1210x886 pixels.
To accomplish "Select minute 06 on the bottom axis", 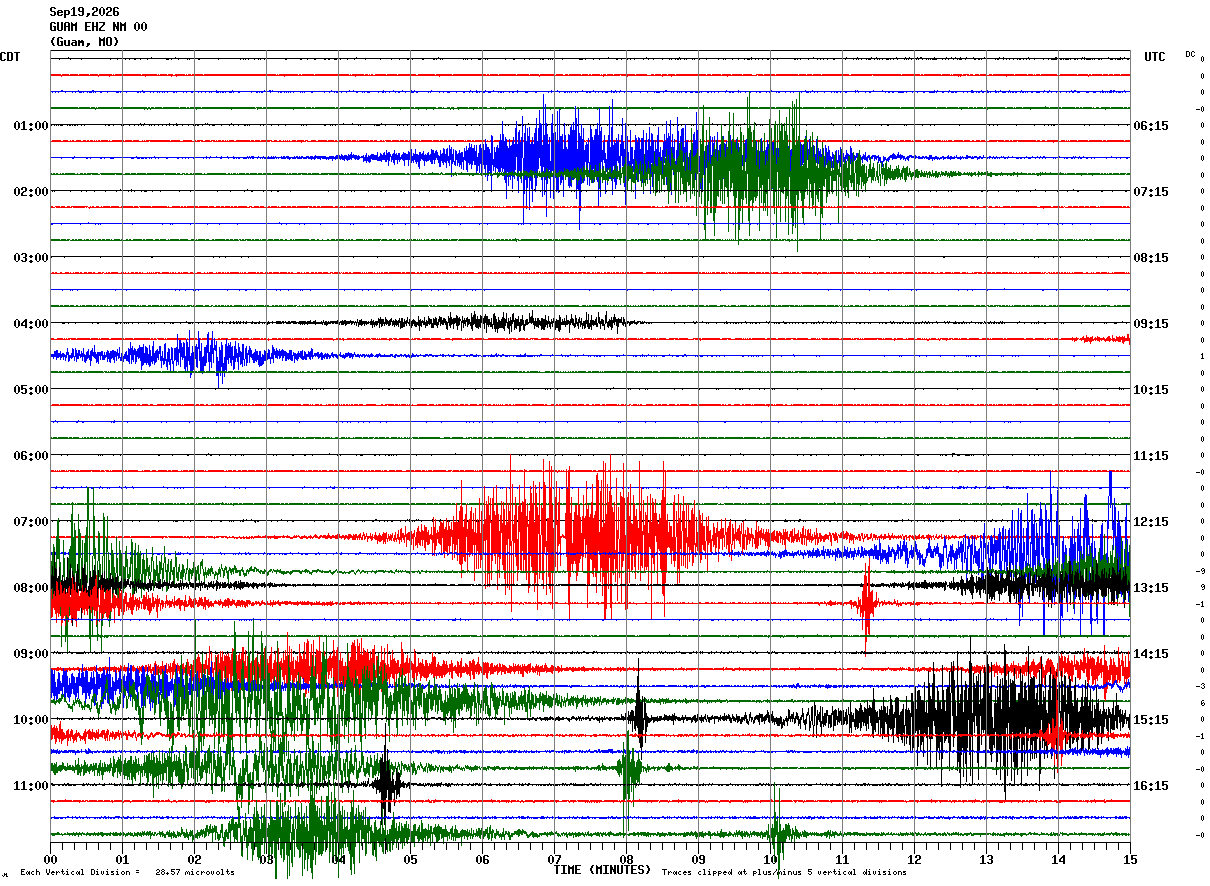I will coord(482,859).
